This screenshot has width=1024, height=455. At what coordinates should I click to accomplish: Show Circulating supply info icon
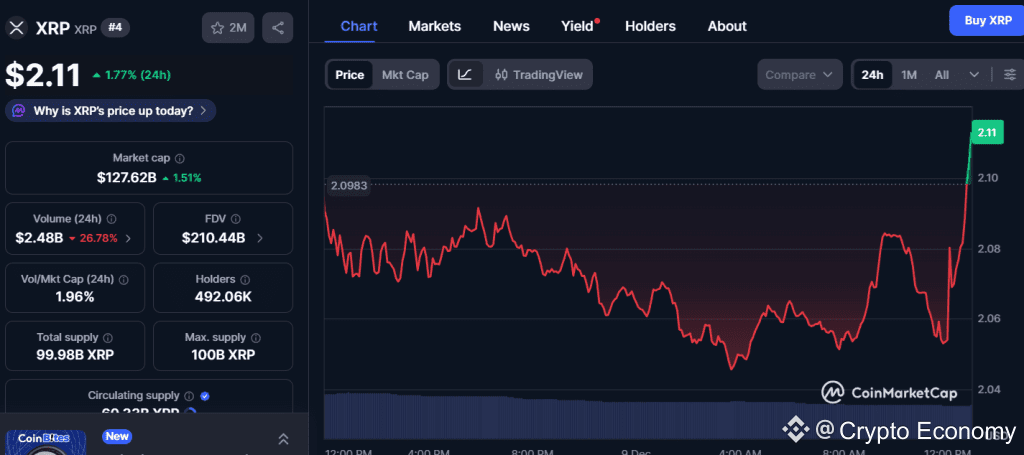click(189, 396)
